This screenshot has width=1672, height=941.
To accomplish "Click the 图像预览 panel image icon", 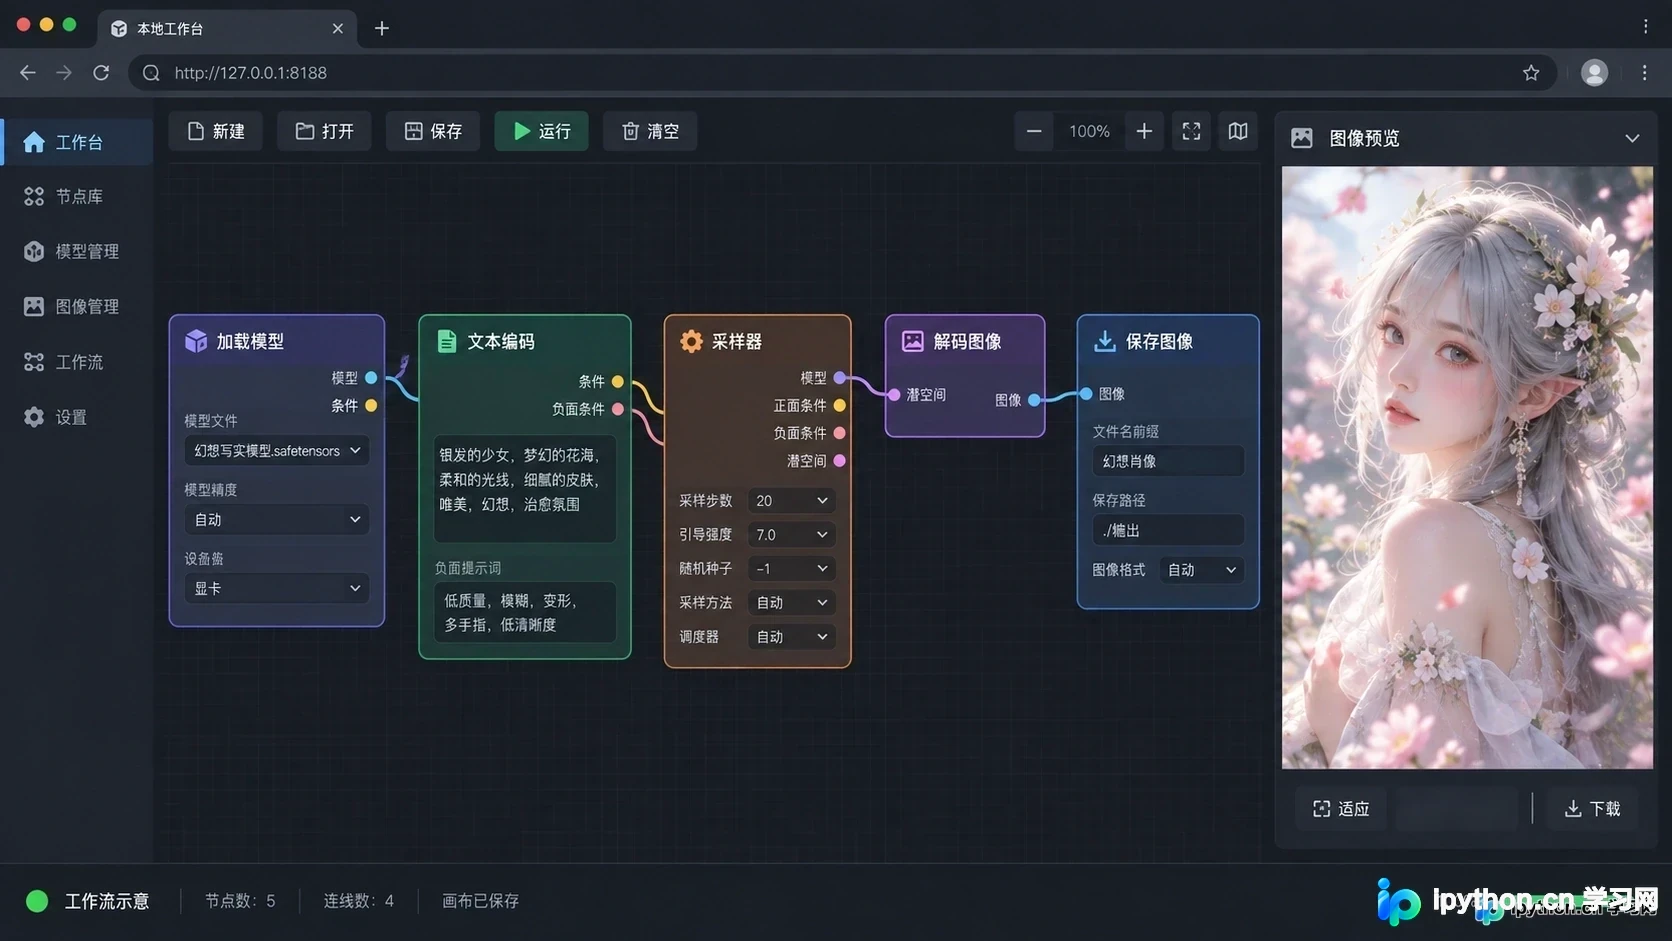I will click(1302, 138).
